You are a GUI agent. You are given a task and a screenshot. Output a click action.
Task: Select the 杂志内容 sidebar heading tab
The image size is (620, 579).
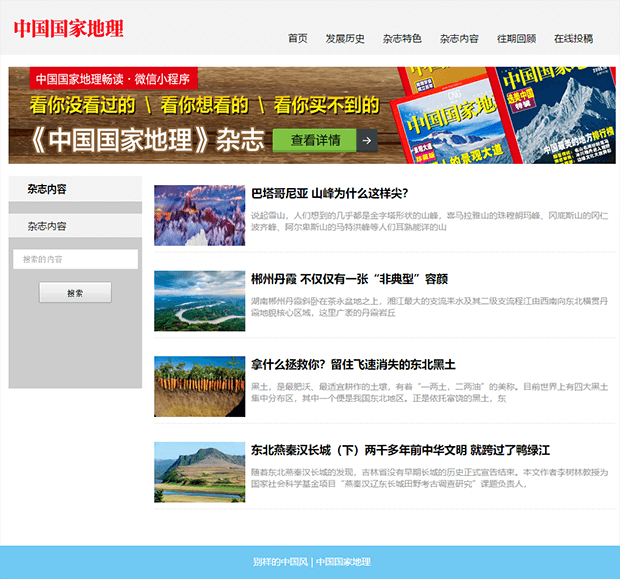click(47, 189)
